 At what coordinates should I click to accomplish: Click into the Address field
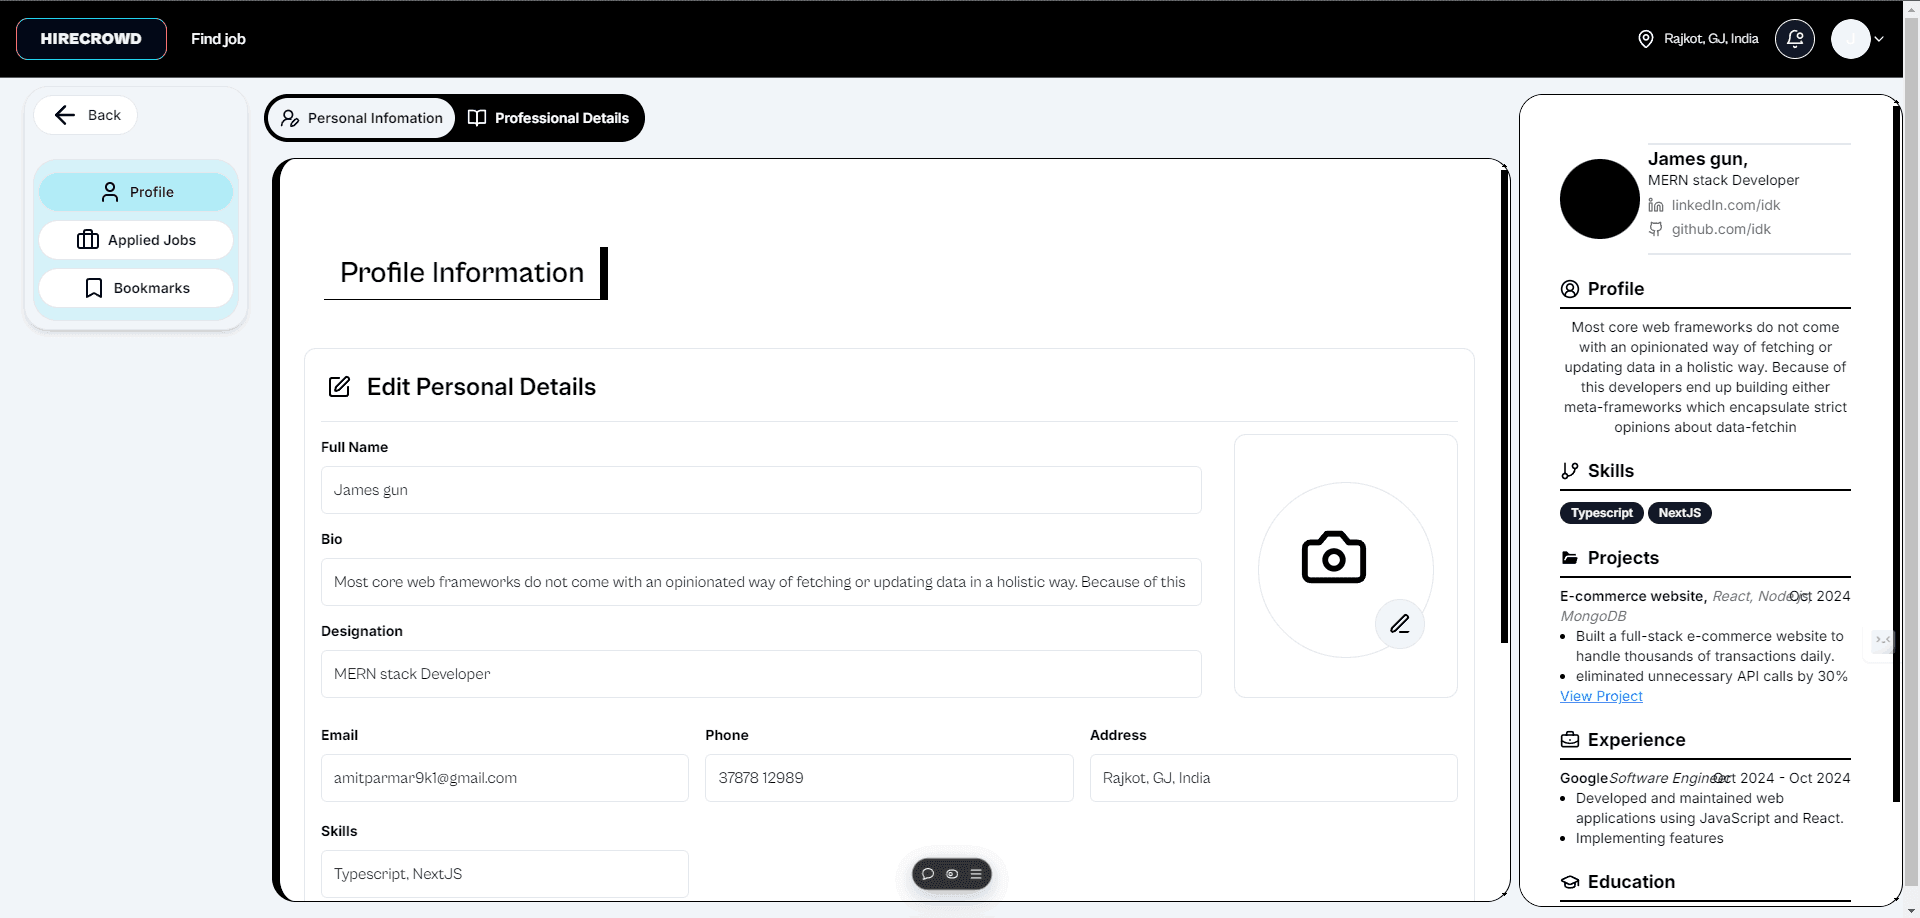pos(1274,778)
